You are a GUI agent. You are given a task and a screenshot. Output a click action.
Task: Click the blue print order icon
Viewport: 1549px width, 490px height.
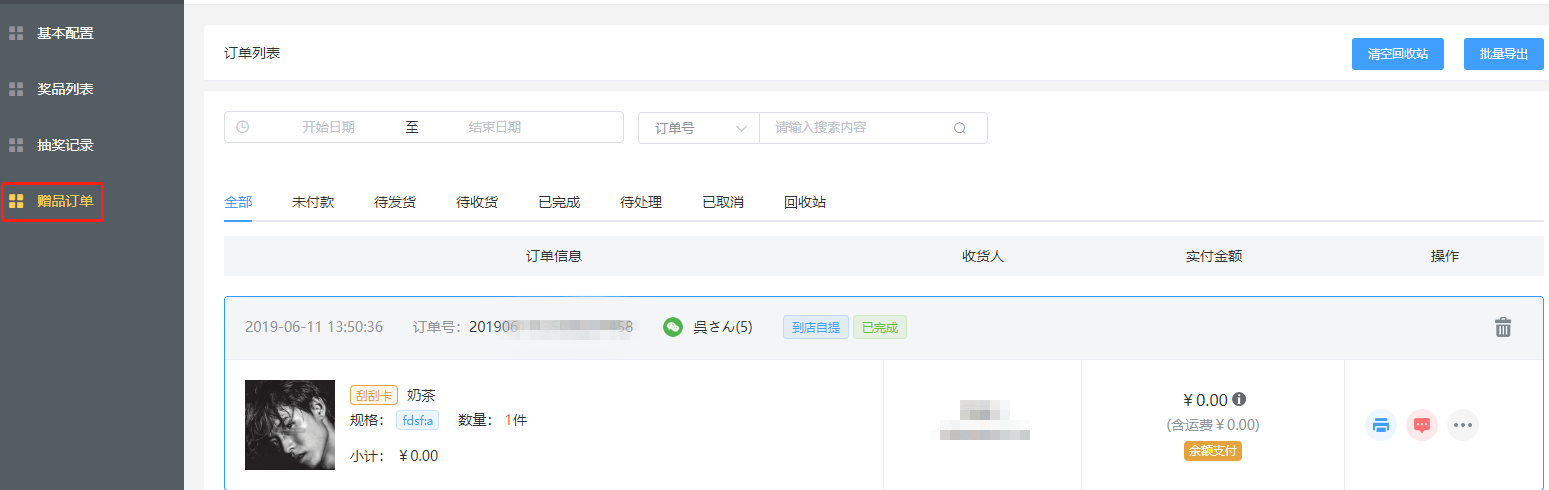click(x=1381, y=425)
